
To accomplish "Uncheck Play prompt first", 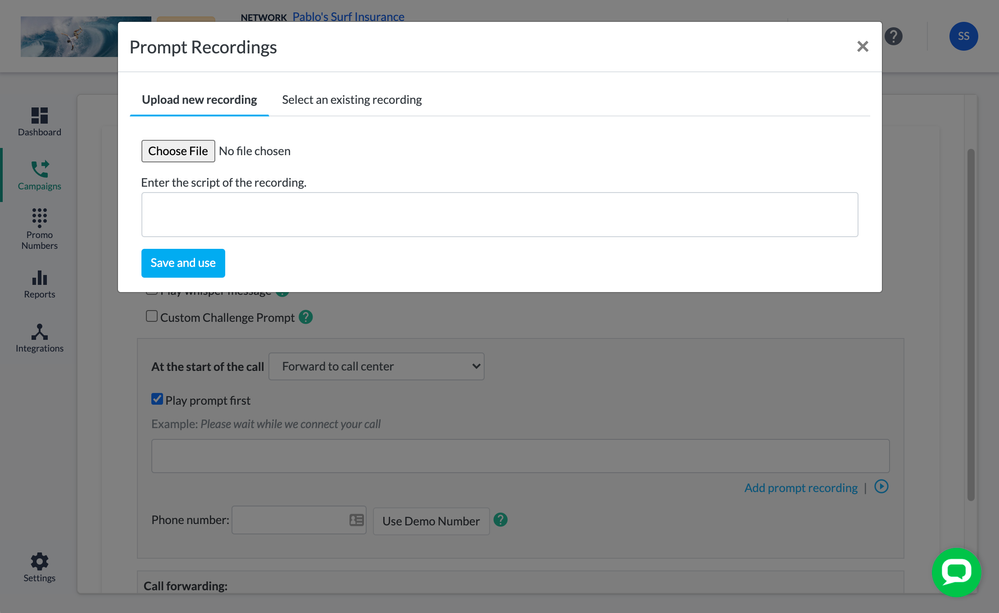I will click(157, 399).
